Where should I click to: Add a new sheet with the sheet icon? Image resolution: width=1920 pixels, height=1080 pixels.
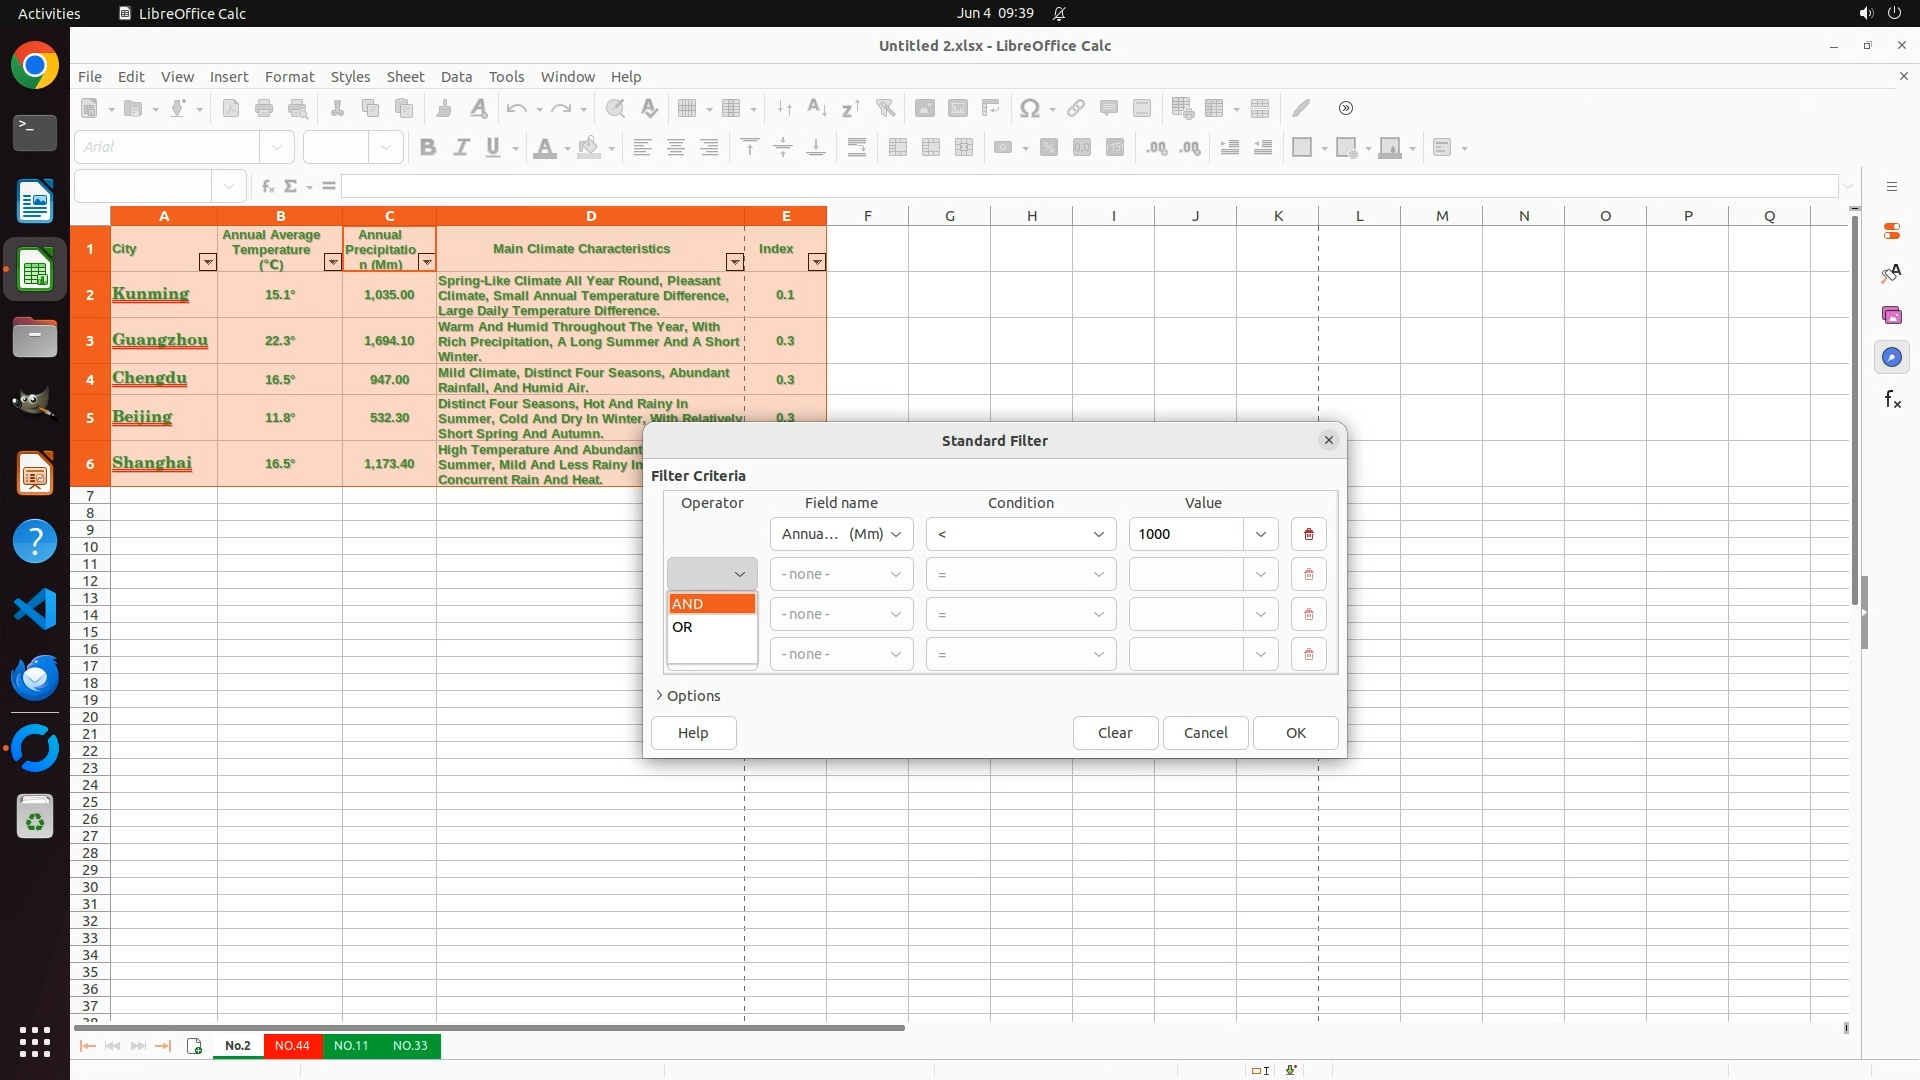click(194, 1046)
